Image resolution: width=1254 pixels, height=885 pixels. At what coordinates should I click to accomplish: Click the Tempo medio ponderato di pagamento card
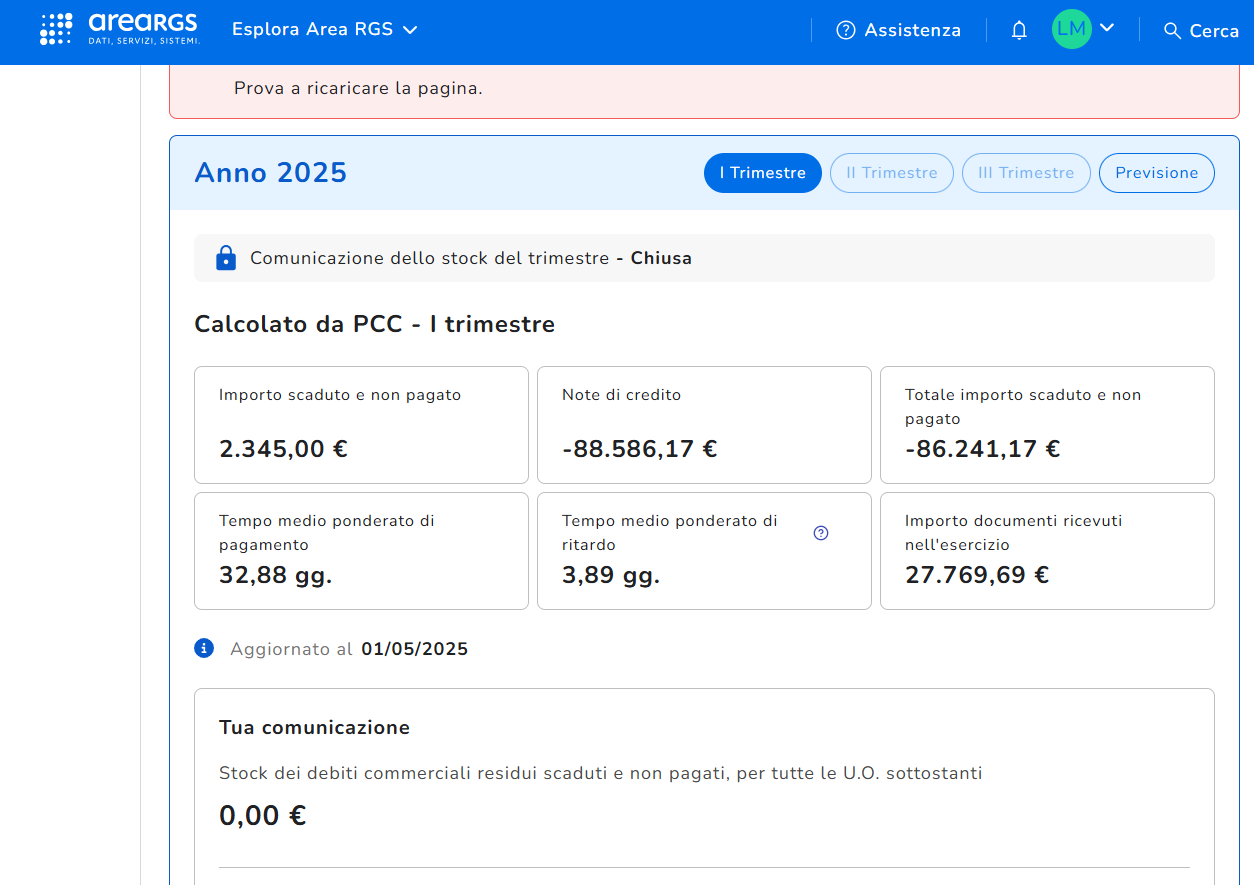click(x=361, y=551)
